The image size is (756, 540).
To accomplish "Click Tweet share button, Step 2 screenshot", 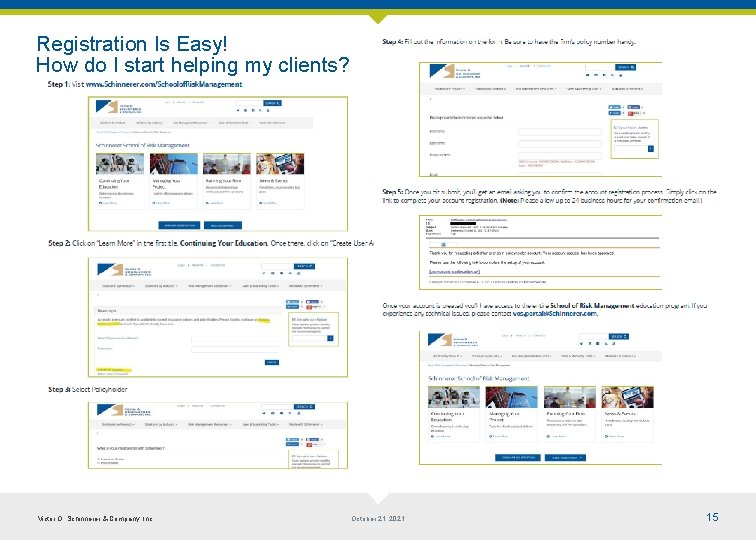I will click(292, 302).
